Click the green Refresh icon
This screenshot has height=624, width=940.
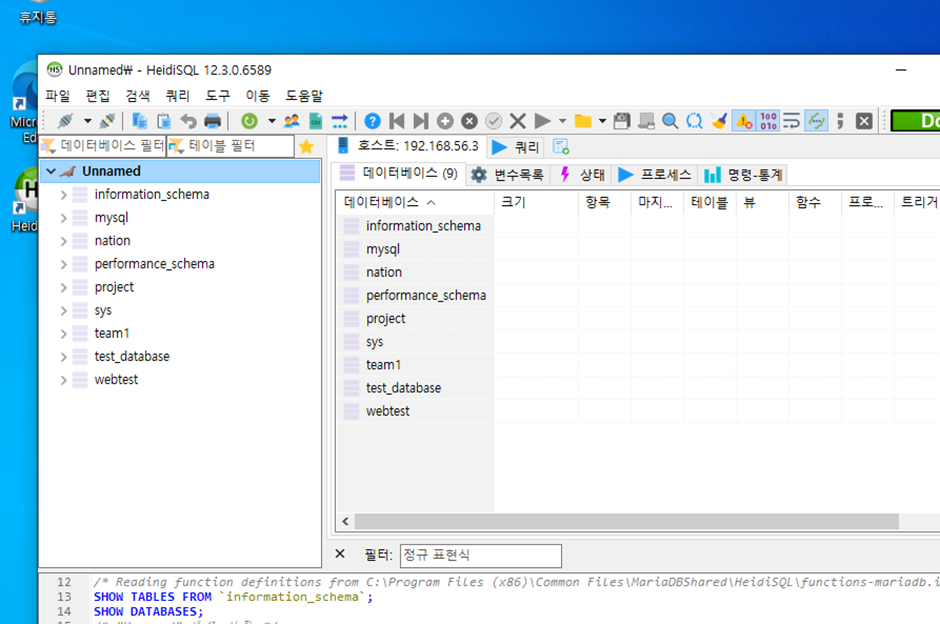click(249, 121)
